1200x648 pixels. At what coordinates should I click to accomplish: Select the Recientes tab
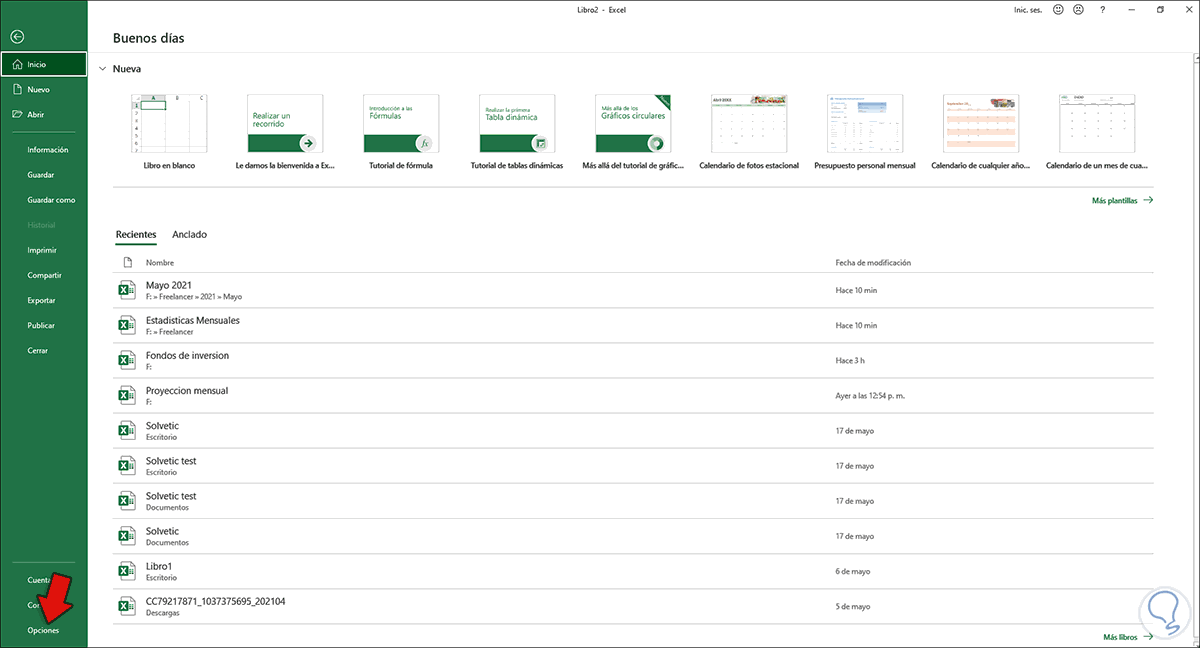pos(136,234)
